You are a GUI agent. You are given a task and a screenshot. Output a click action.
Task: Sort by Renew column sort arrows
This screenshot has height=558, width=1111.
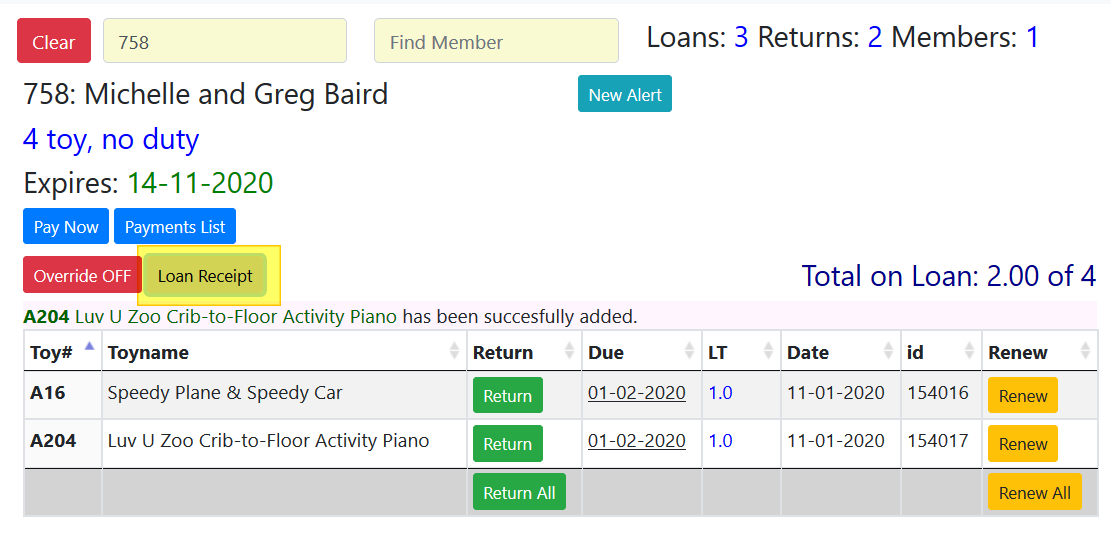[x=1085, y=352]
